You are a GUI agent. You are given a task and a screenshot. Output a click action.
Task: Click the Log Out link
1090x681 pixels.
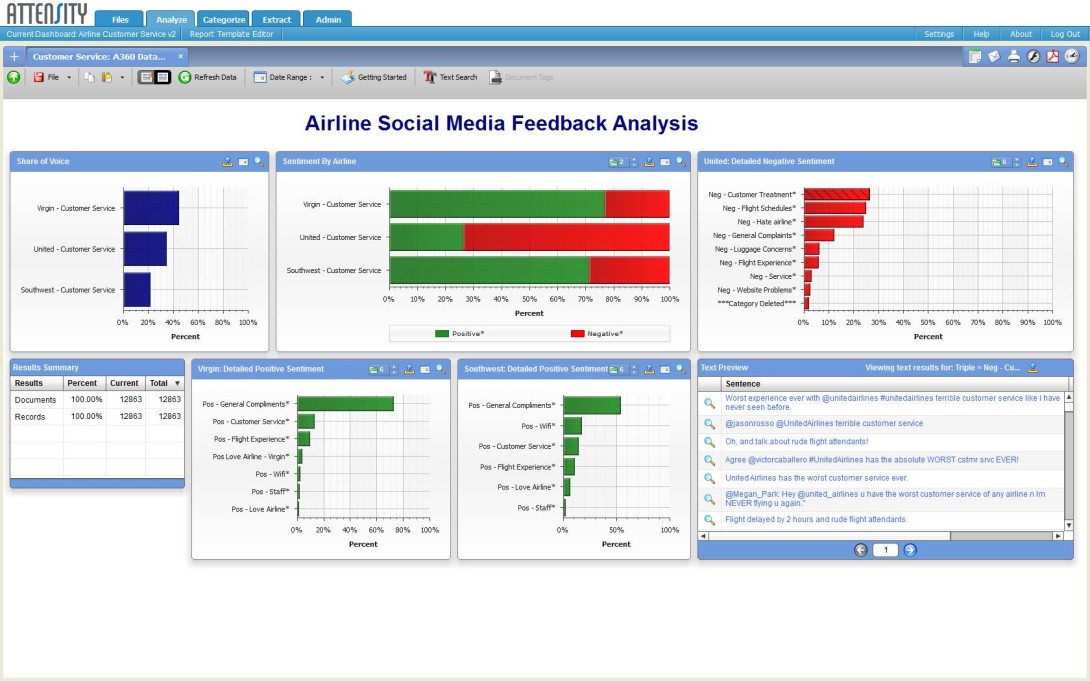(1064, 34)
